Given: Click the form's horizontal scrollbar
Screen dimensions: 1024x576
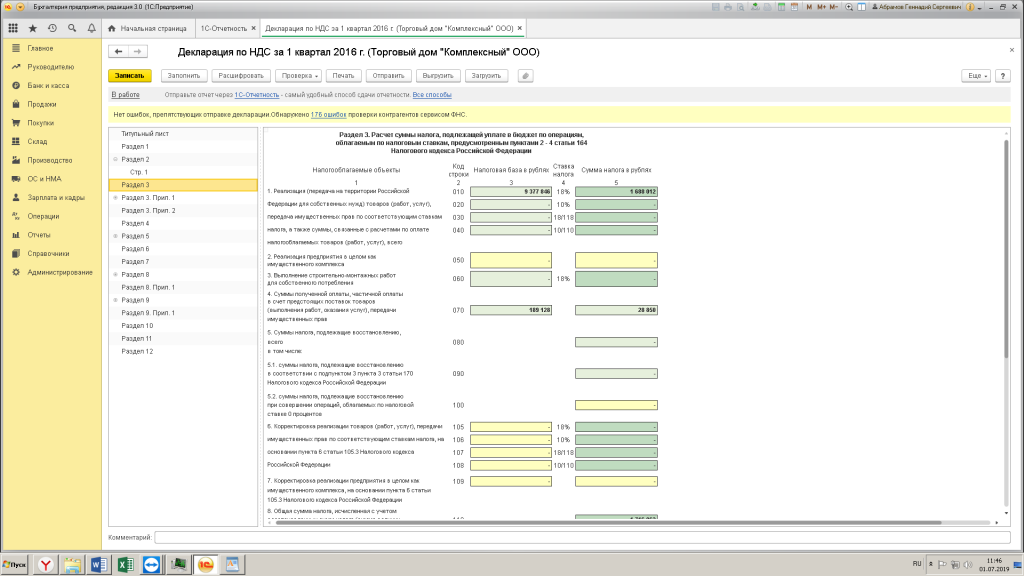Looking at the screenshot, I should tap(608, 522).
